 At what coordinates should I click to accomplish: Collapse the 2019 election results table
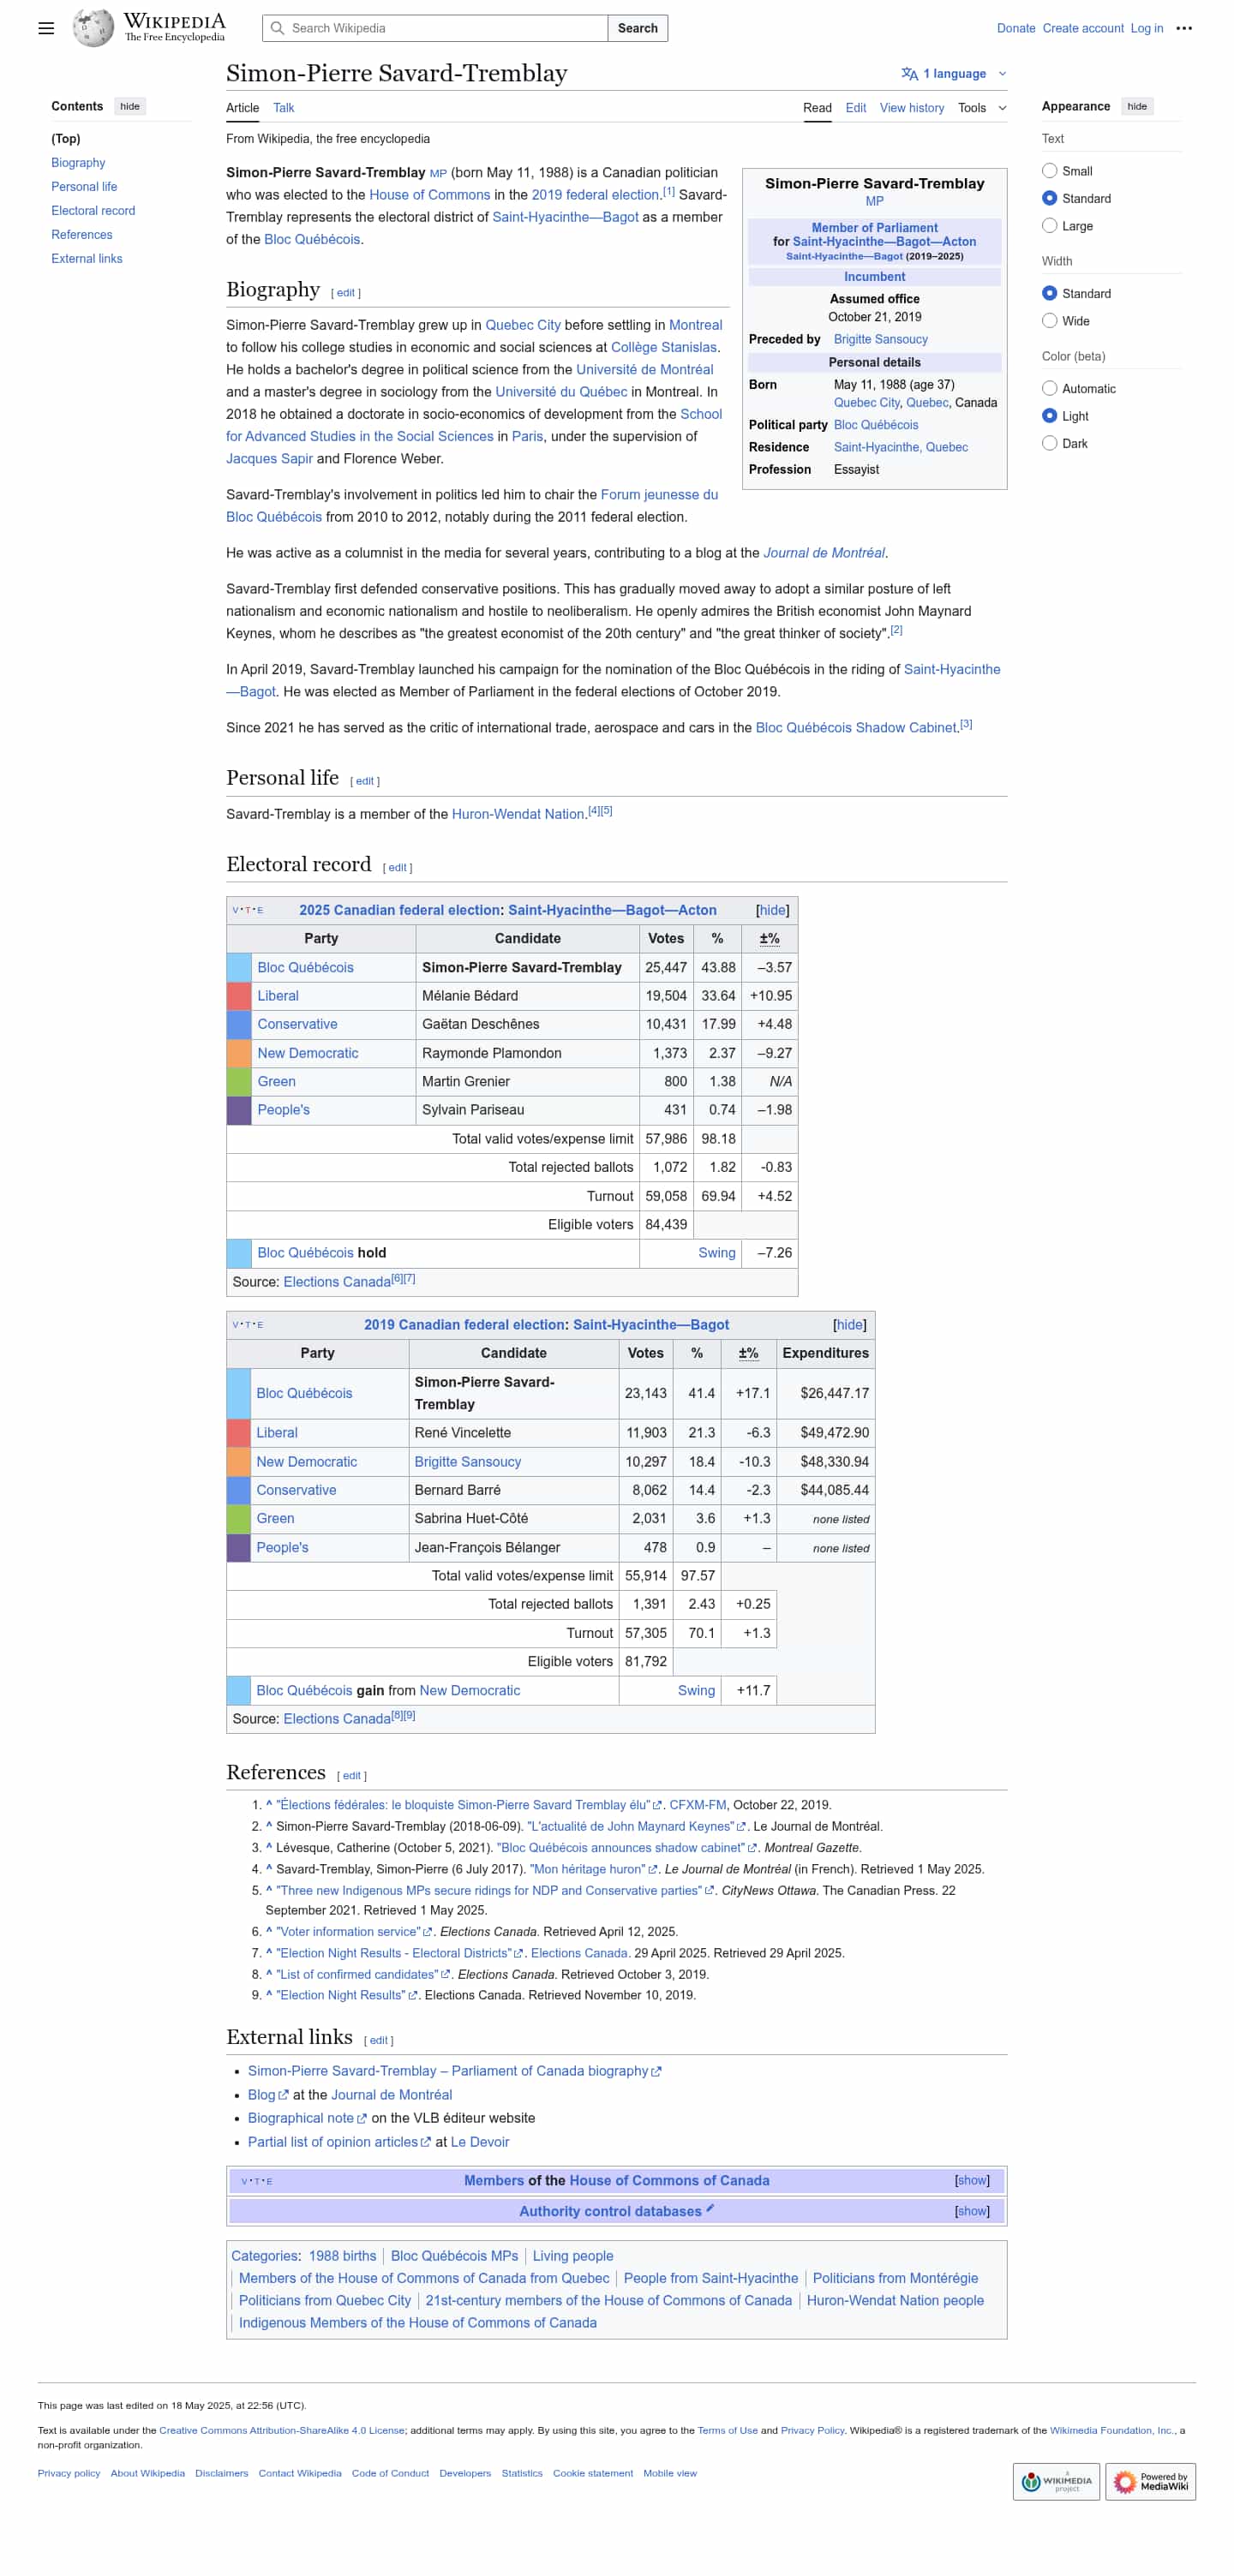tap(849, 1325)
